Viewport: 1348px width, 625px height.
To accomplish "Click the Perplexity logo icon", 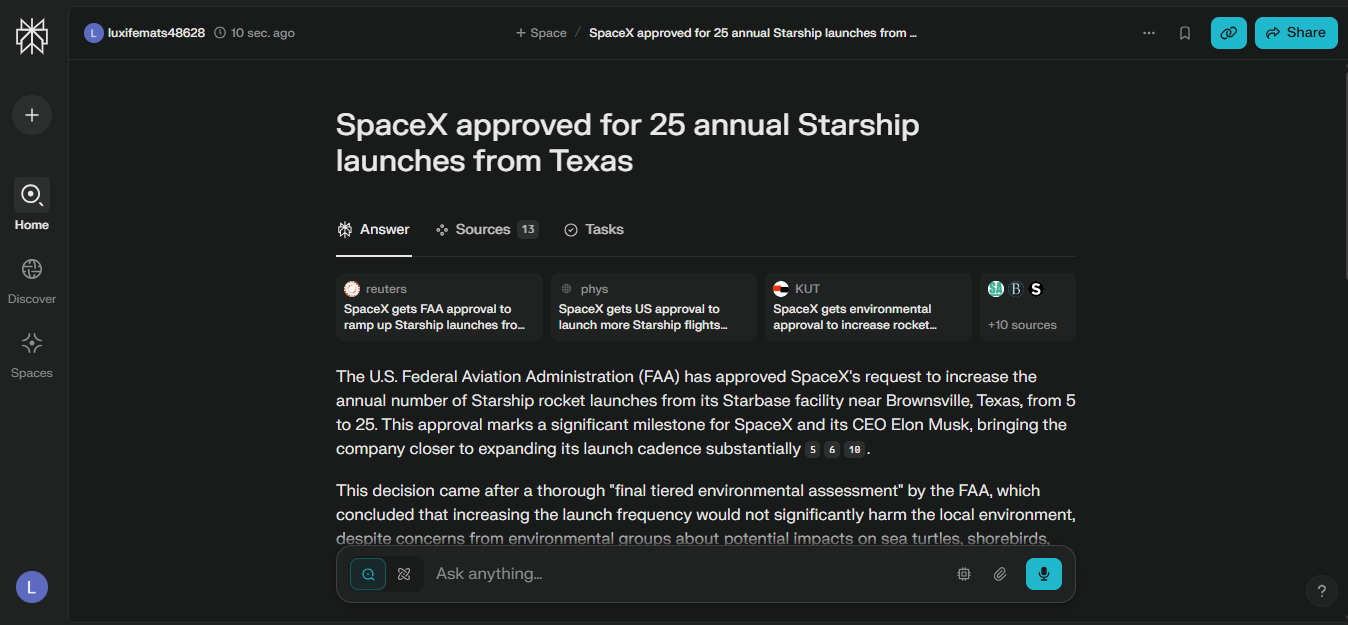I will point(32,36).
